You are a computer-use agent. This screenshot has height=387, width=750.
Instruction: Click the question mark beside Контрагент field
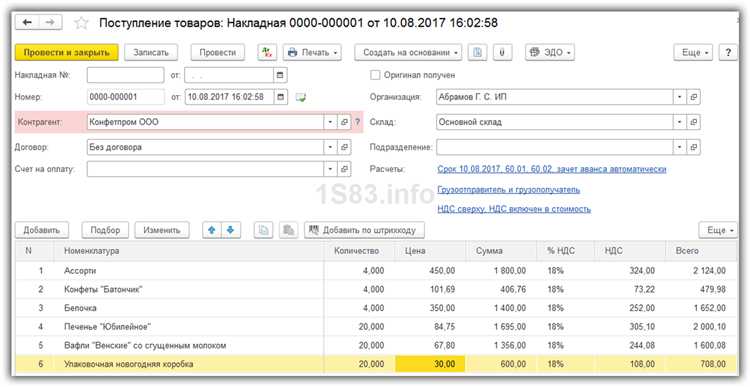(357, 122)
